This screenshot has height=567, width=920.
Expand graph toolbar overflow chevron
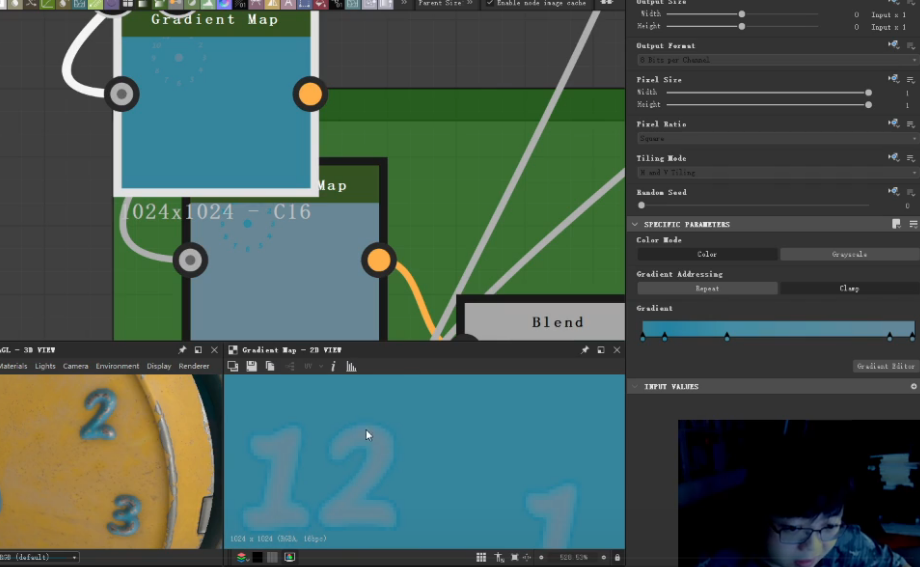(404, 3)
